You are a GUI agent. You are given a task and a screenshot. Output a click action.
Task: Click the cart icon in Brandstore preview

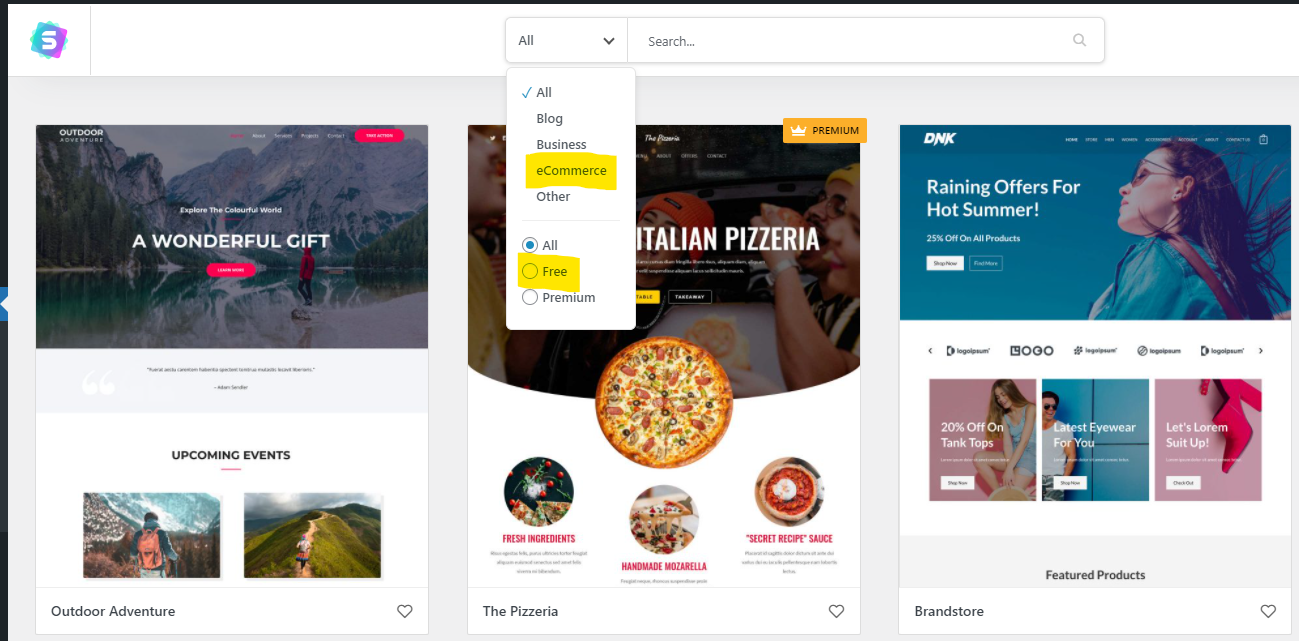(x=1263, y=140)
